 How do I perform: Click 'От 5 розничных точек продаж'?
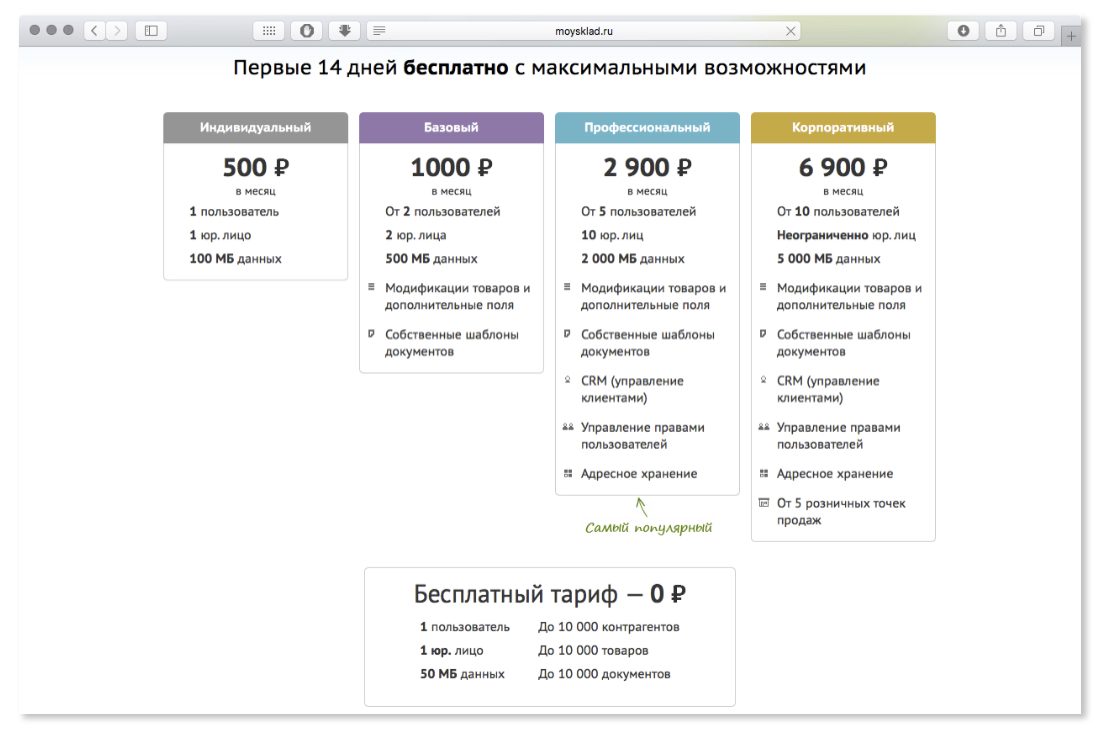(x=840, y=511)
